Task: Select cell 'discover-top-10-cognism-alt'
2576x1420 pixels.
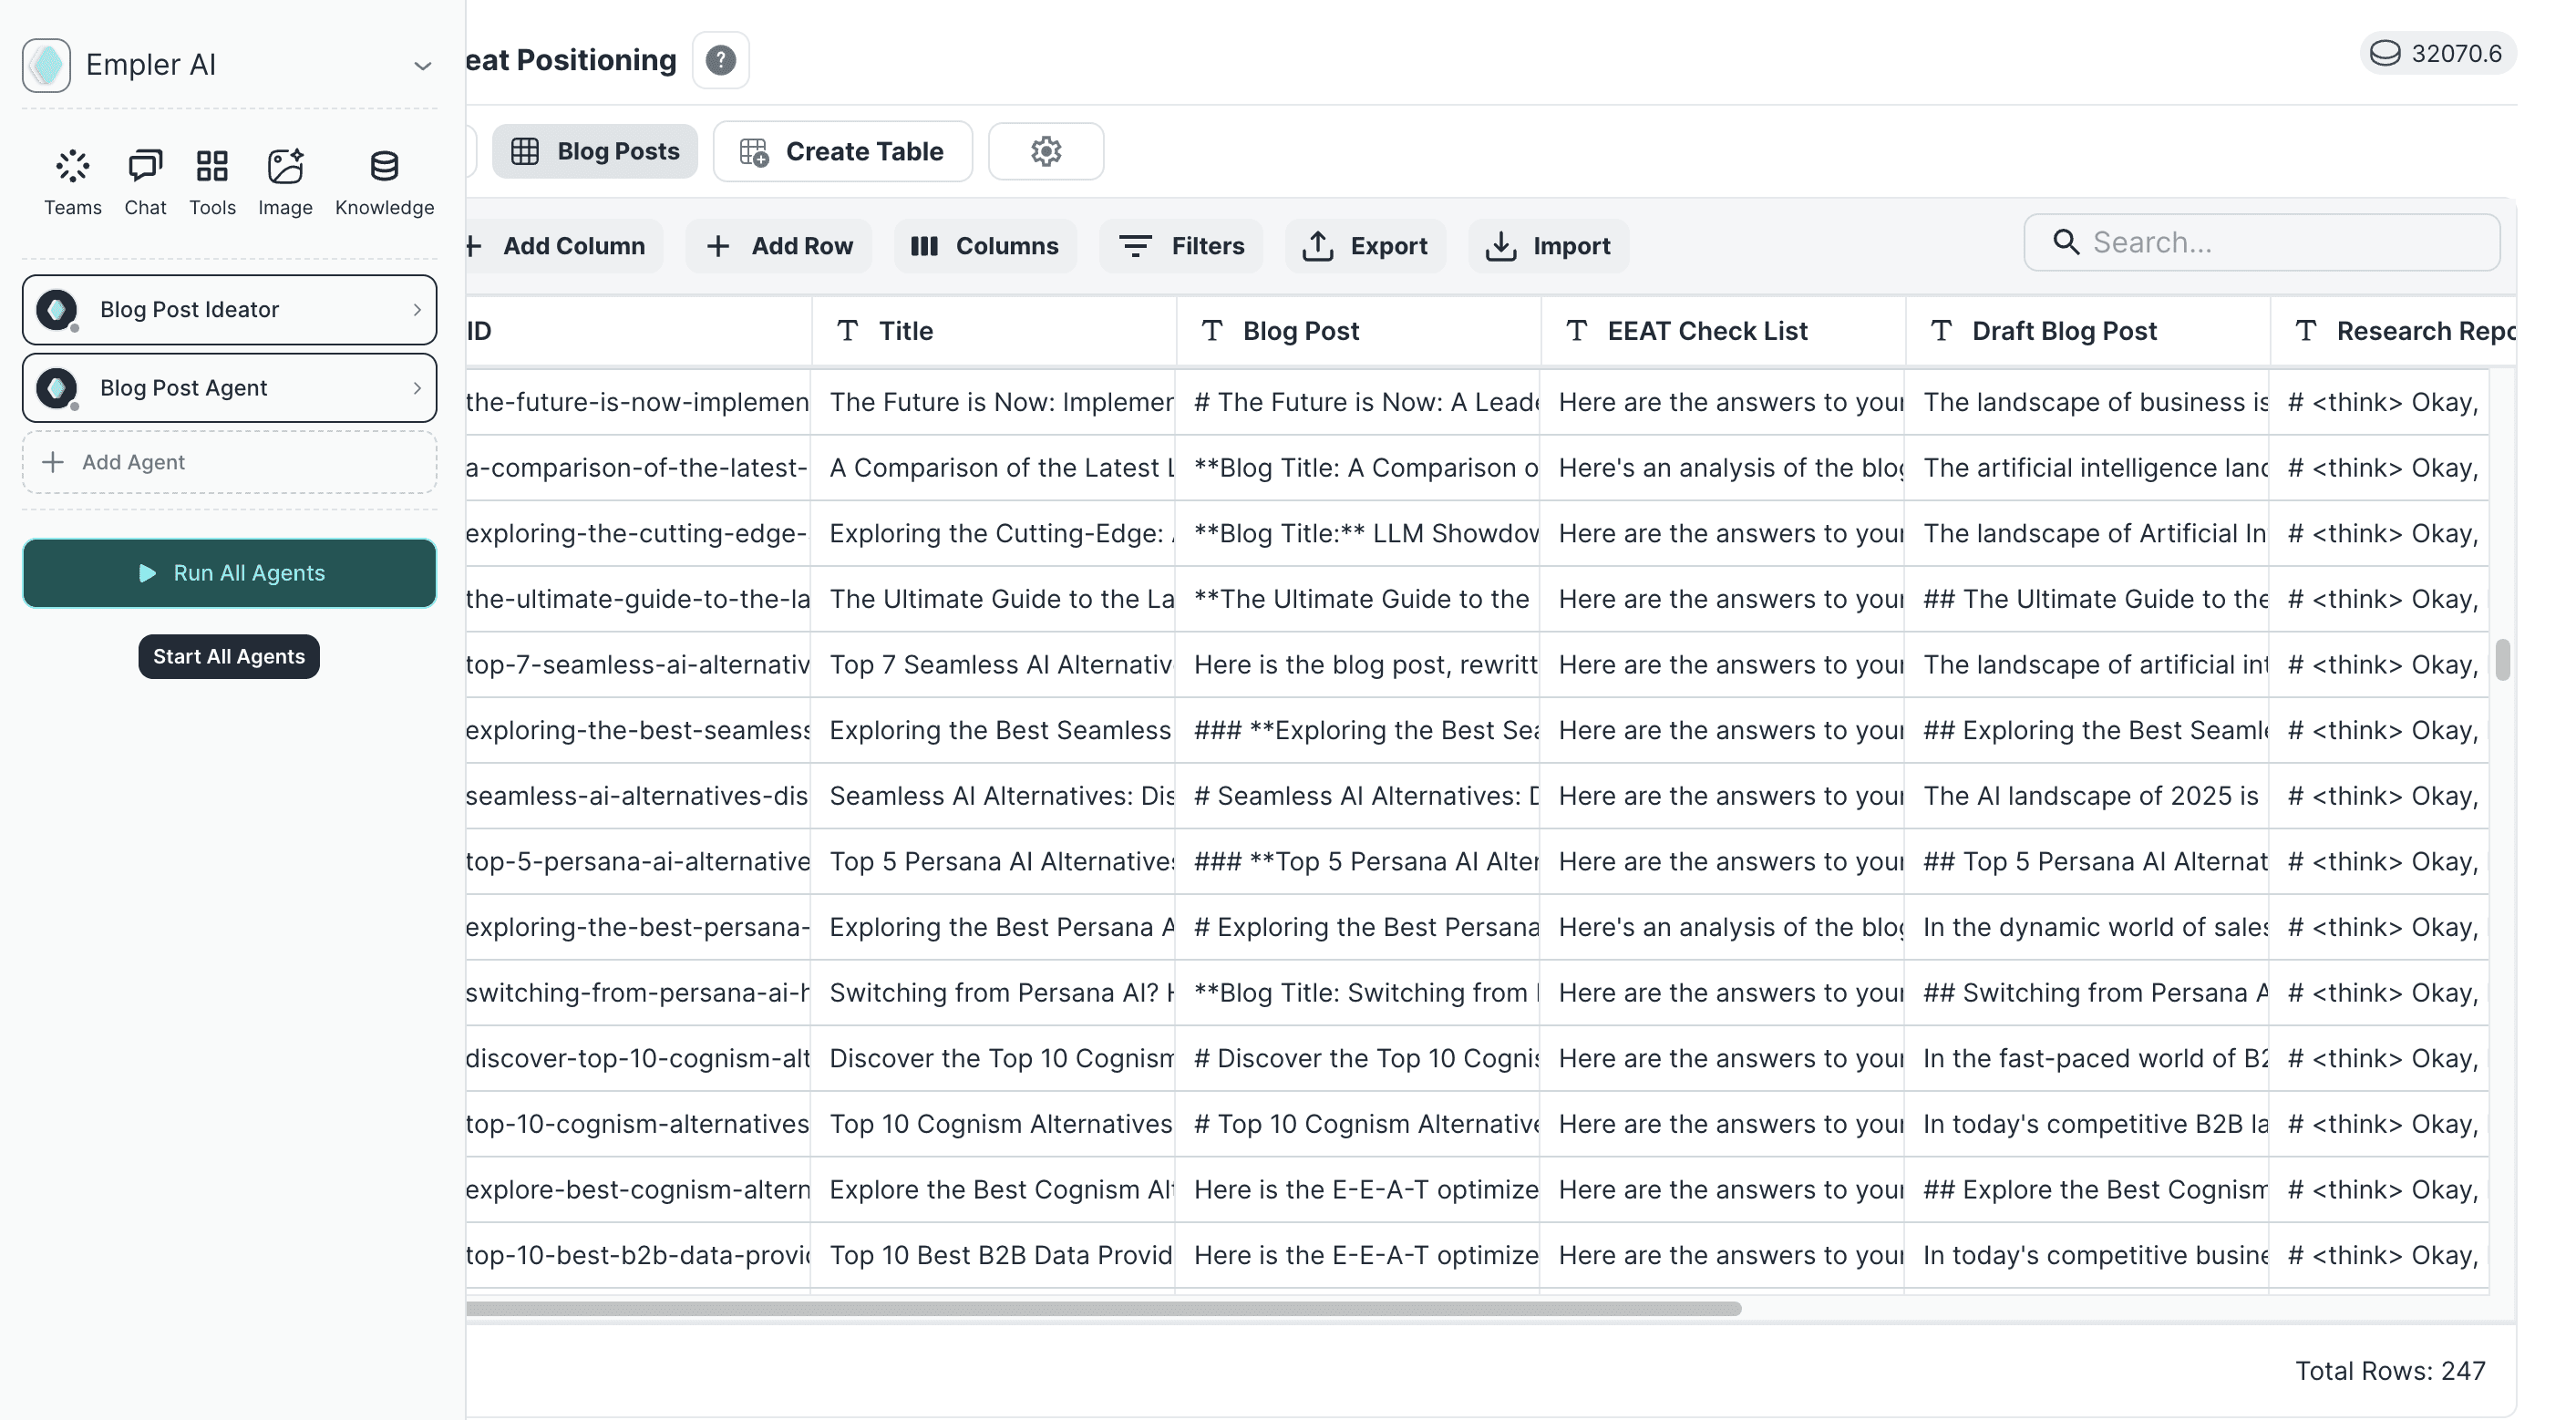Action: pos(638,1059)
